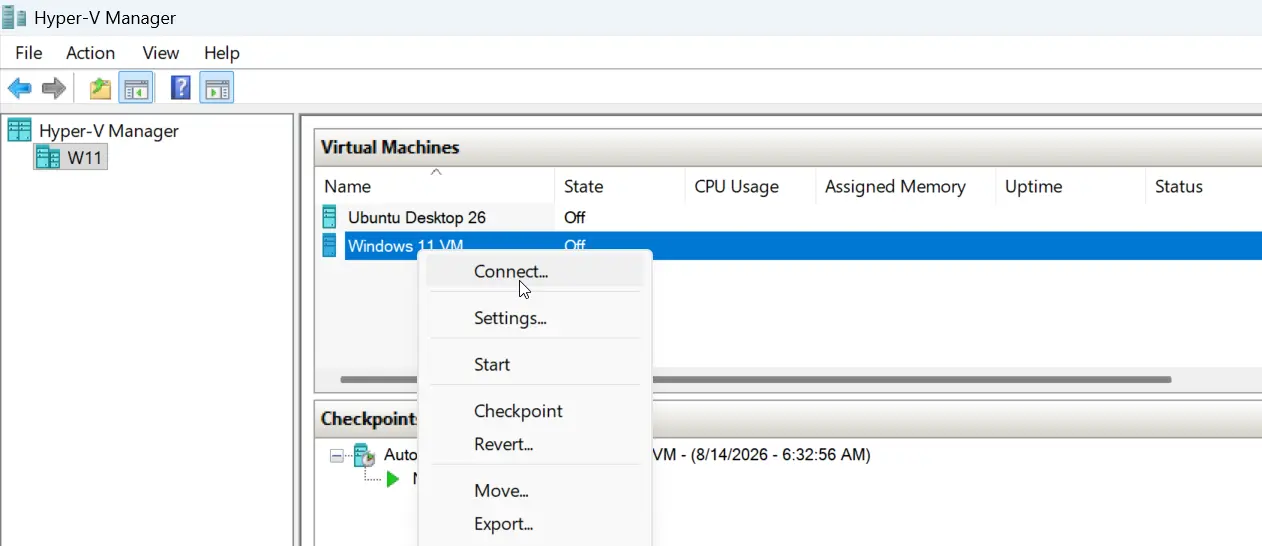
Task: Click the Hyper-V Manager root tree icon
Action: pos(20,130)
